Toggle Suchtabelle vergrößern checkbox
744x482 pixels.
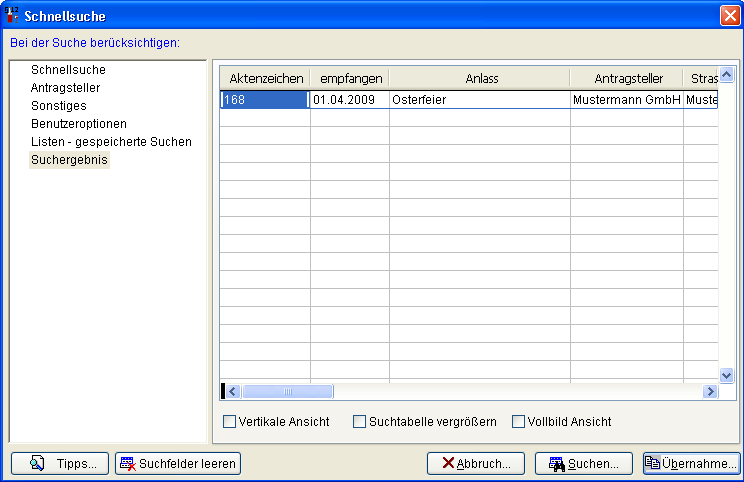(359, 422)
